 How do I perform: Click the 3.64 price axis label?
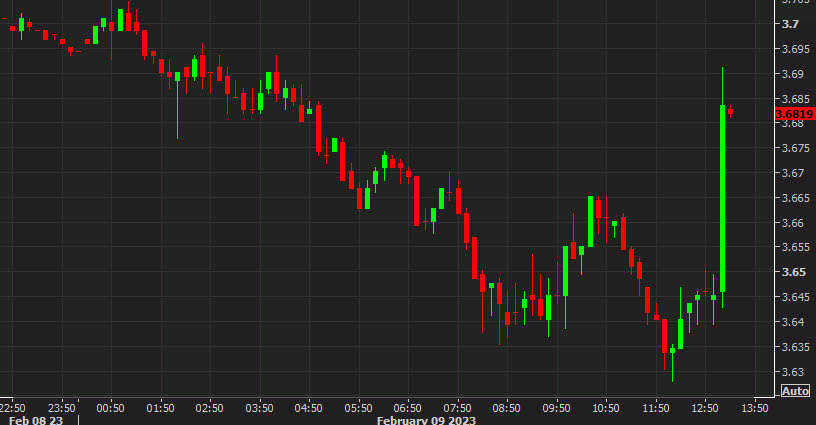792,322
